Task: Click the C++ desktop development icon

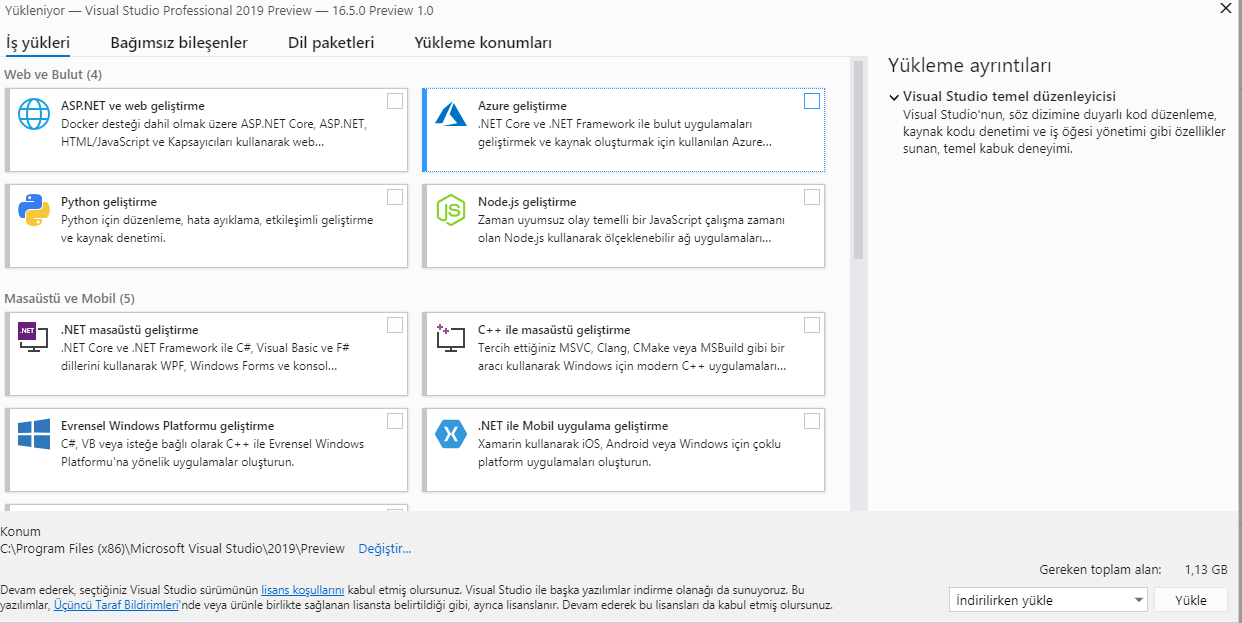Action: point(451,337)
